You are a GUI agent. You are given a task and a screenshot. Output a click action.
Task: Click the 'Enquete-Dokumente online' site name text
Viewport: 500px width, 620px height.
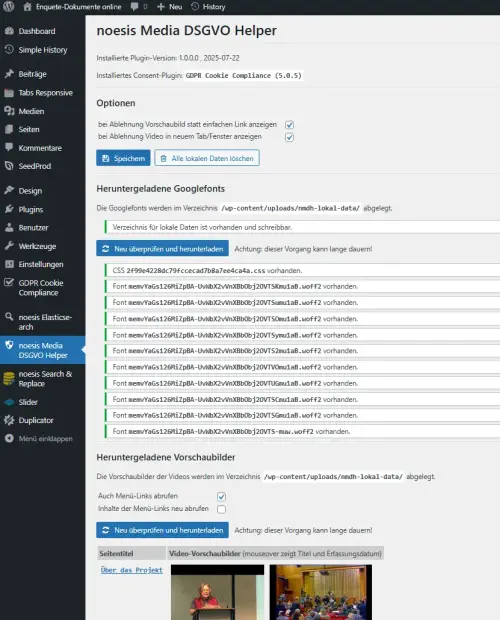pyautogui.click(x=79, y=7)
